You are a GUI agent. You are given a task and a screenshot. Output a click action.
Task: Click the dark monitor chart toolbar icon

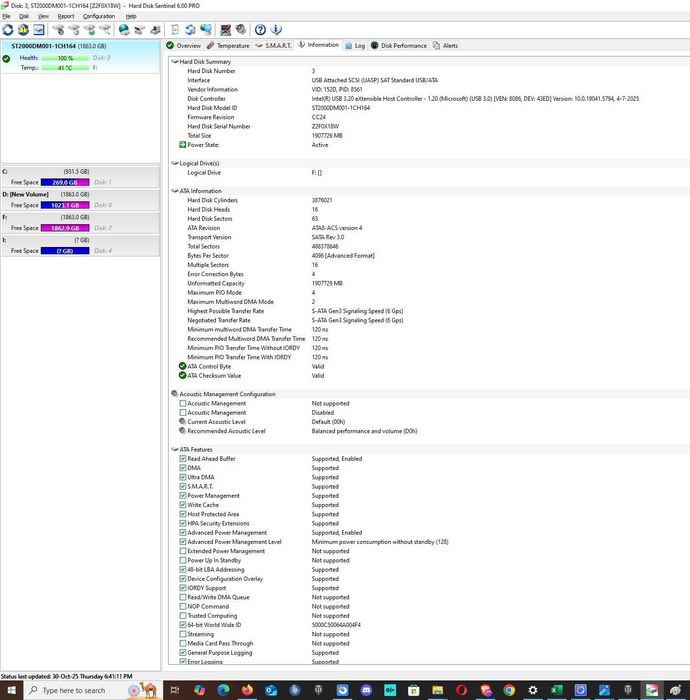click(225, 30)
